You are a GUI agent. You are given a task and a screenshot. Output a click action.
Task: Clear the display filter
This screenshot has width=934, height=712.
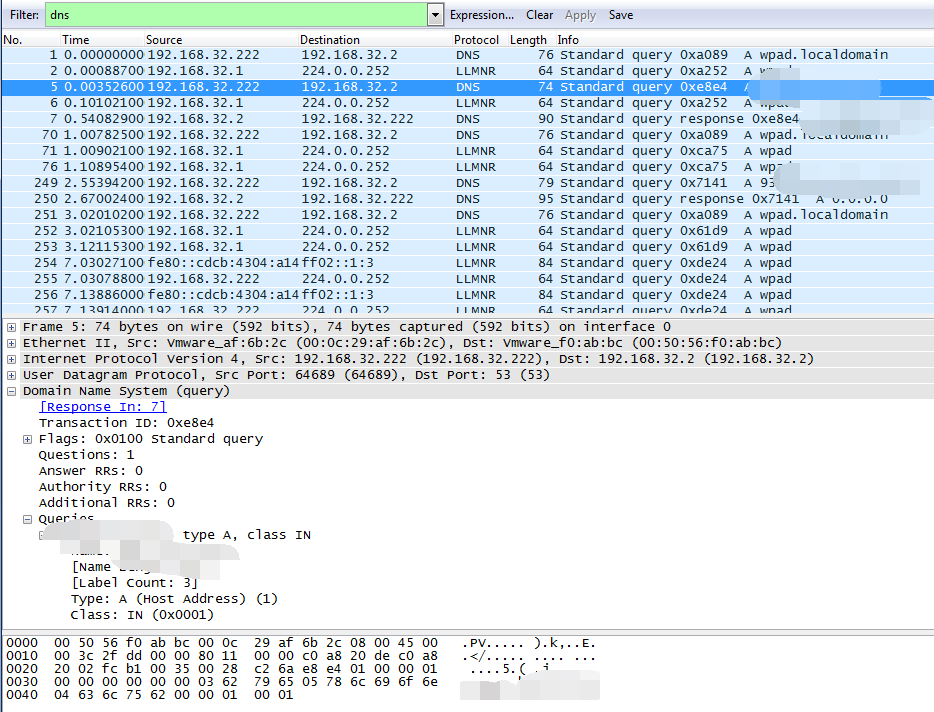(x=540, y=15)
